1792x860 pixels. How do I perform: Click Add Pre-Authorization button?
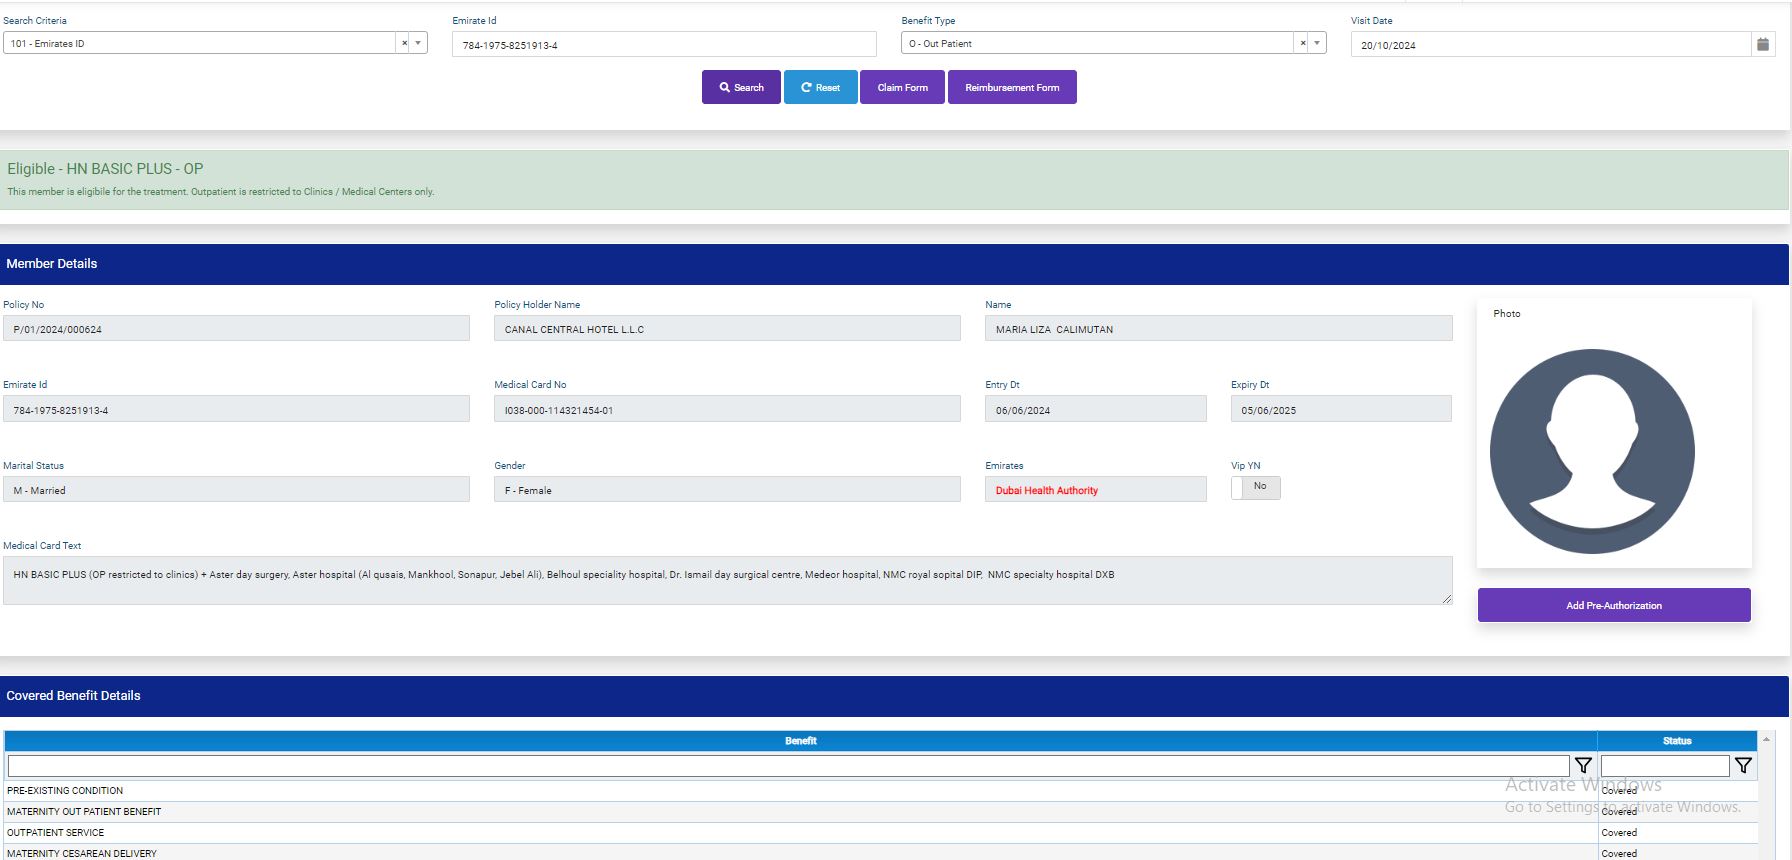point(1613,605)
